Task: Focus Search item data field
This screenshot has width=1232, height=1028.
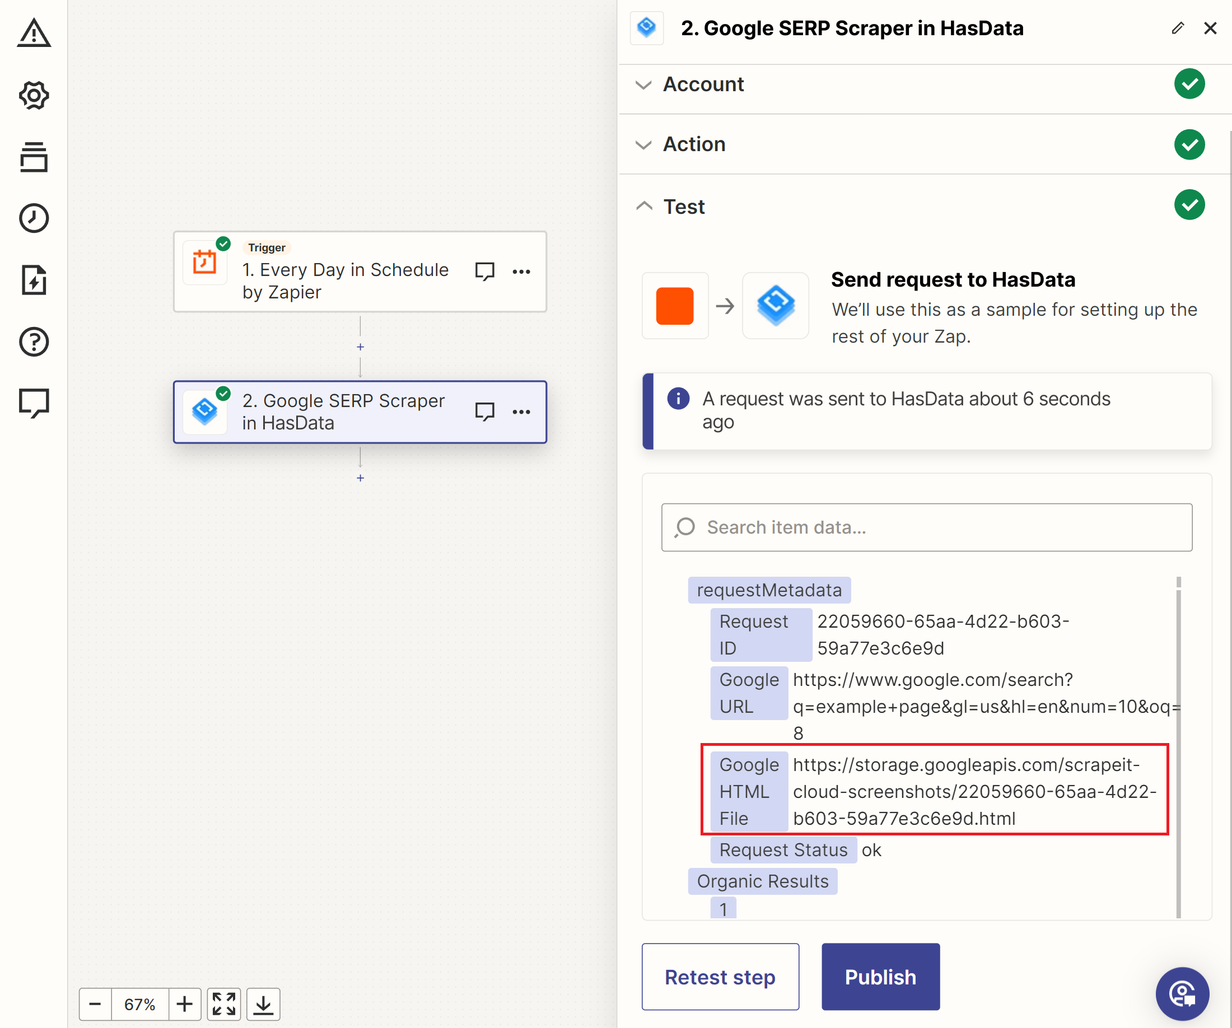Action: click(x=927, y=527)
